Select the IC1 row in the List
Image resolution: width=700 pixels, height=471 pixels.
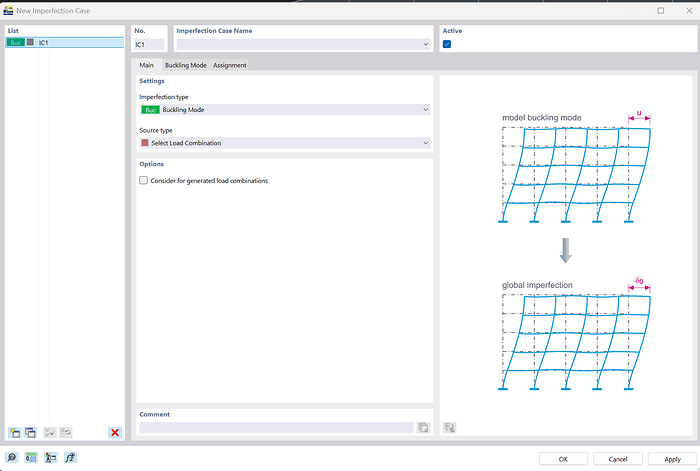[65, 42]
